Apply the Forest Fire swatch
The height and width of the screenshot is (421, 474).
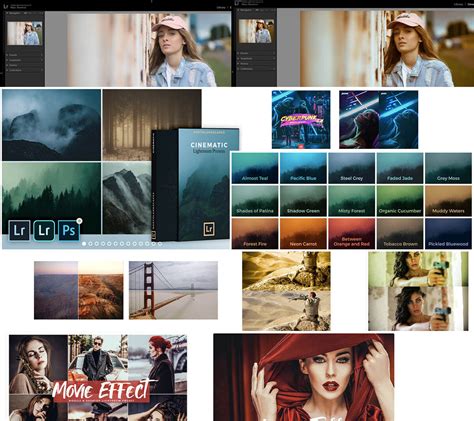(255, 234)
